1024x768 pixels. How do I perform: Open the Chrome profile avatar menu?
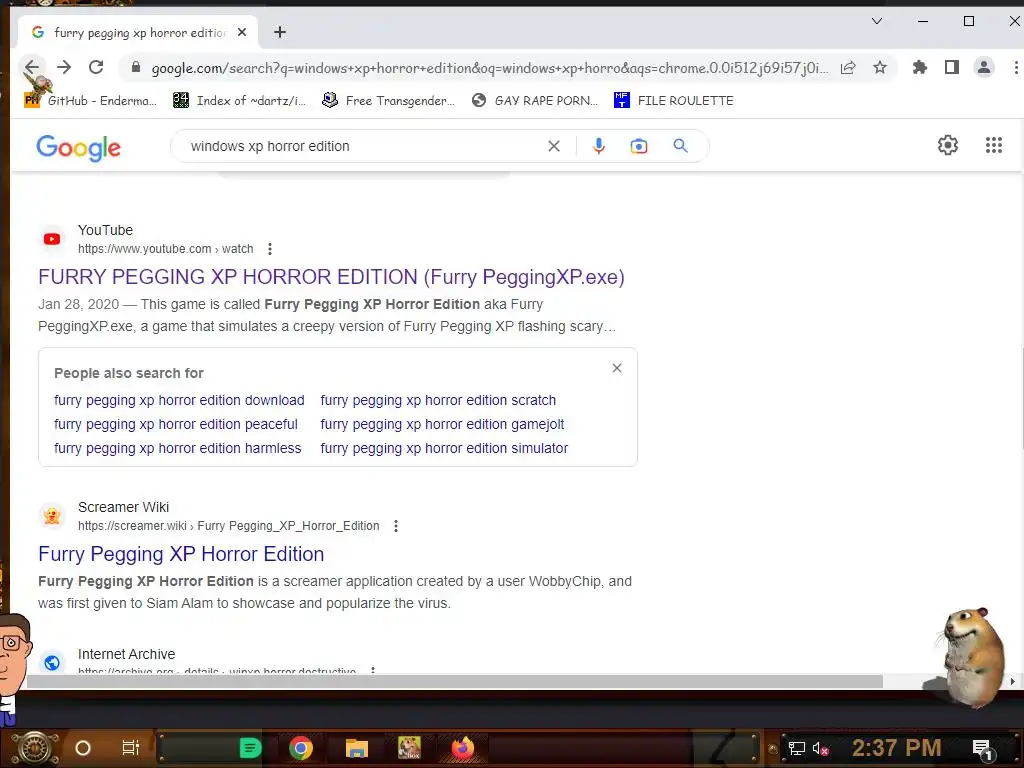click(x=984, y=67)
